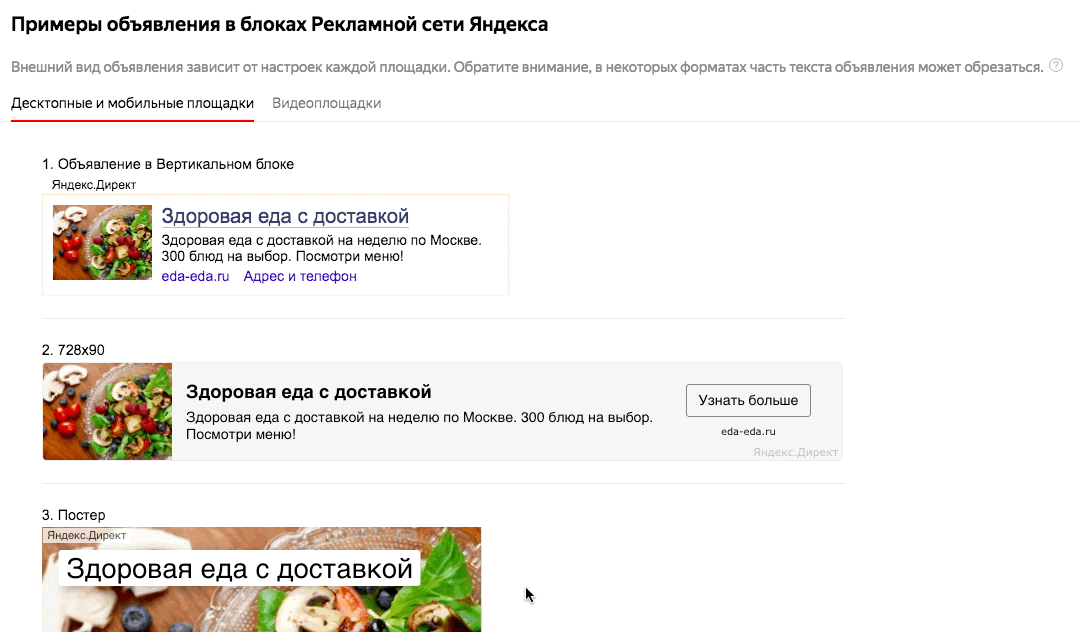Open the eda-eda.ru link in the vertical block ad

click(x=195, y=276)
